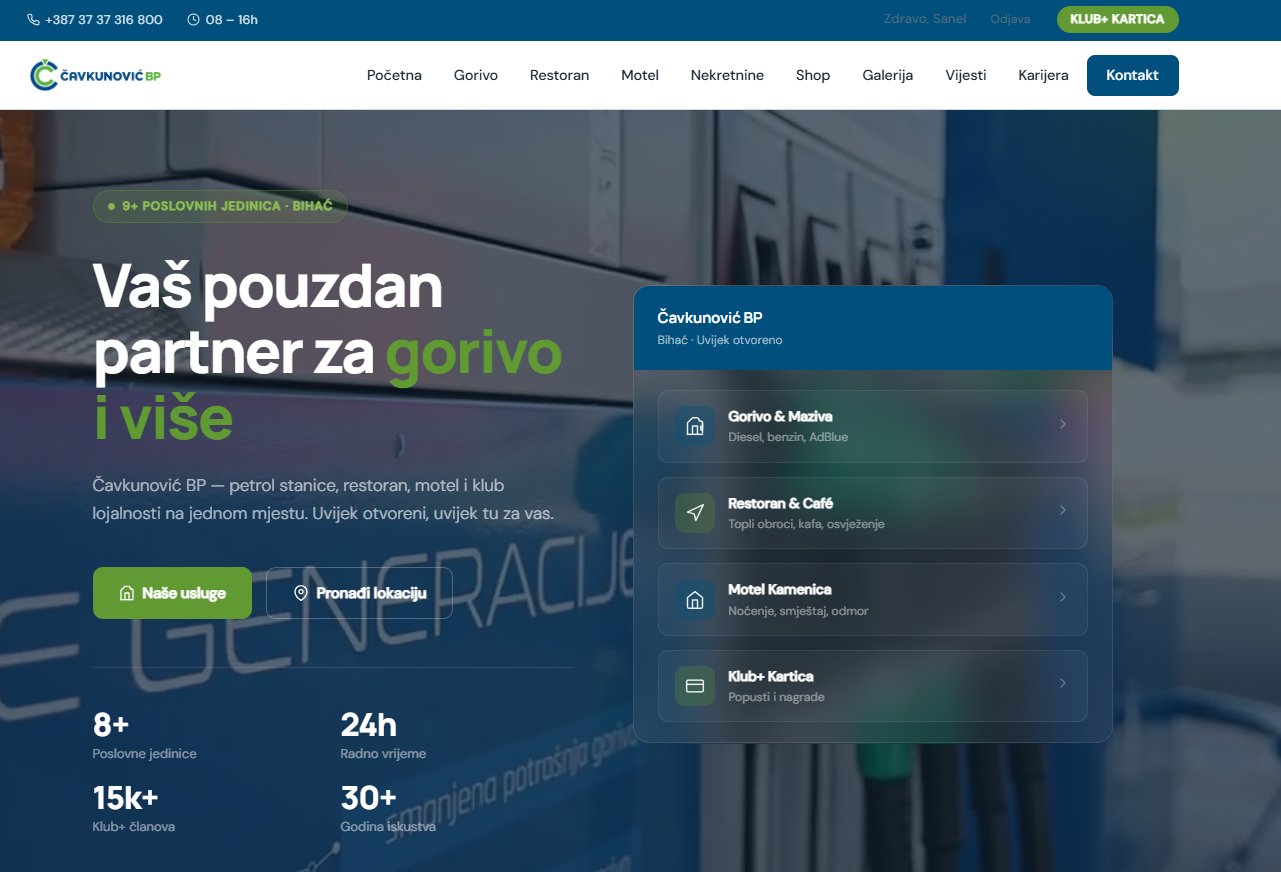Click the KLUB+ KARTICA green button

(x=1118, y=20)
